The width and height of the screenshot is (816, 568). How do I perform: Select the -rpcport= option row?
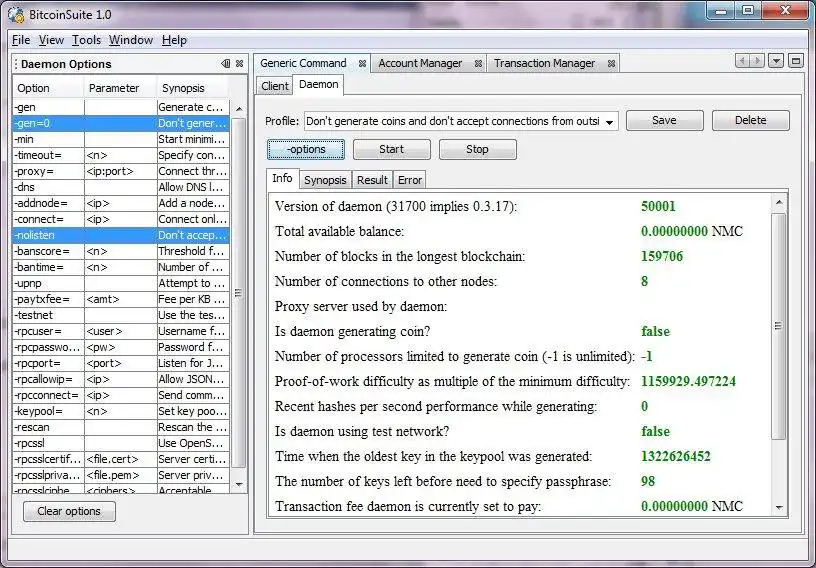[x=121, y=363]
